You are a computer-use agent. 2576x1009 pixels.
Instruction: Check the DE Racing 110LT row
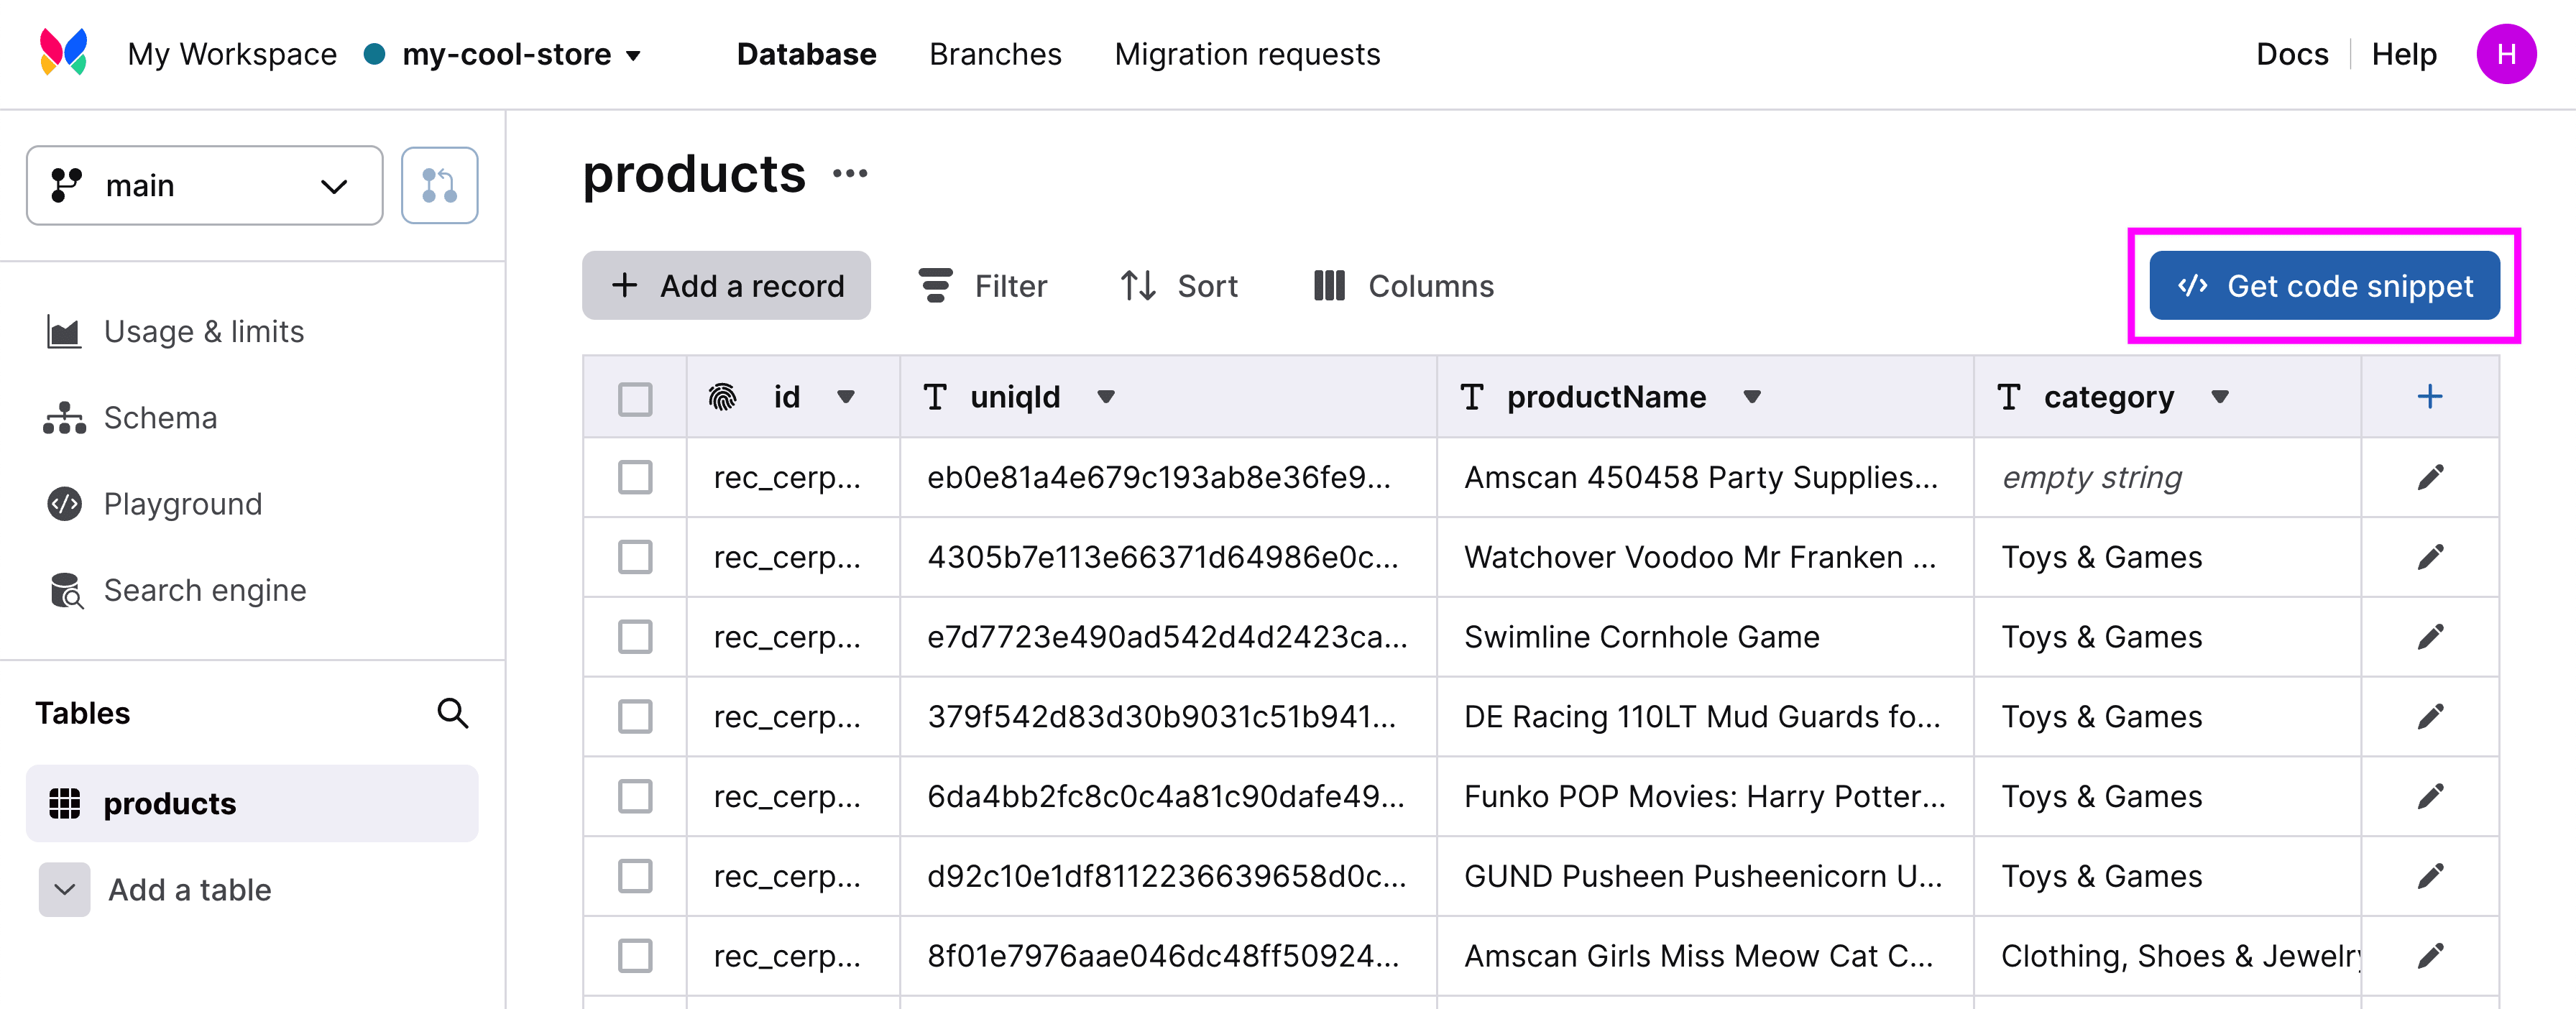pos(635,717)
